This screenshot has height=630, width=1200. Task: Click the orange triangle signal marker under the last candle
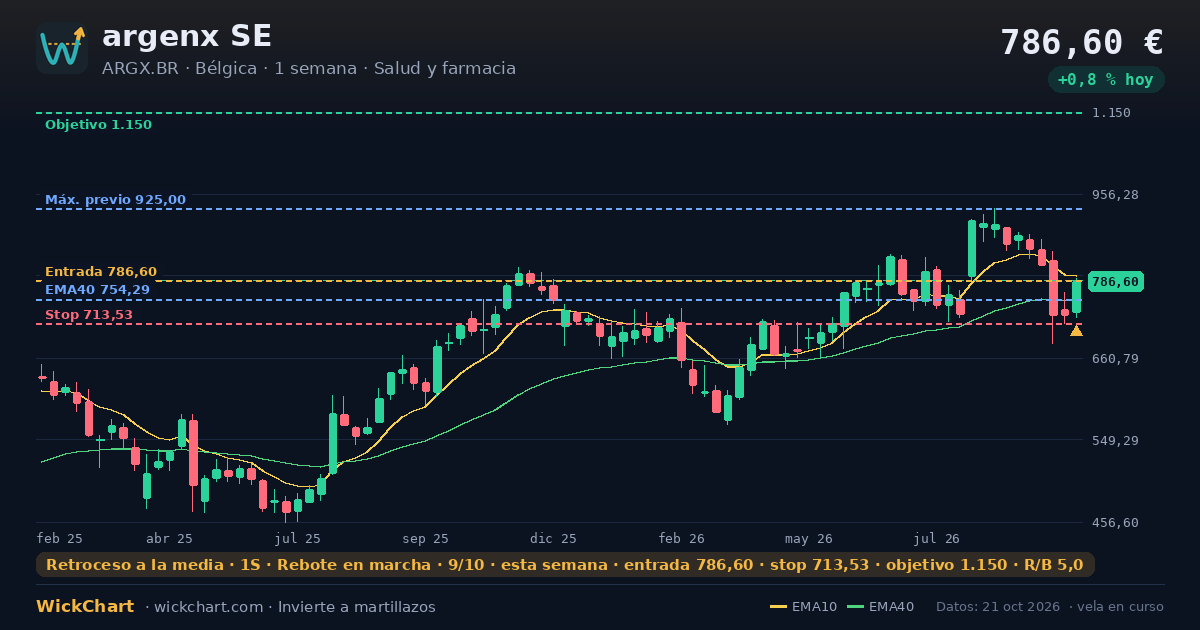[1076, 330]
